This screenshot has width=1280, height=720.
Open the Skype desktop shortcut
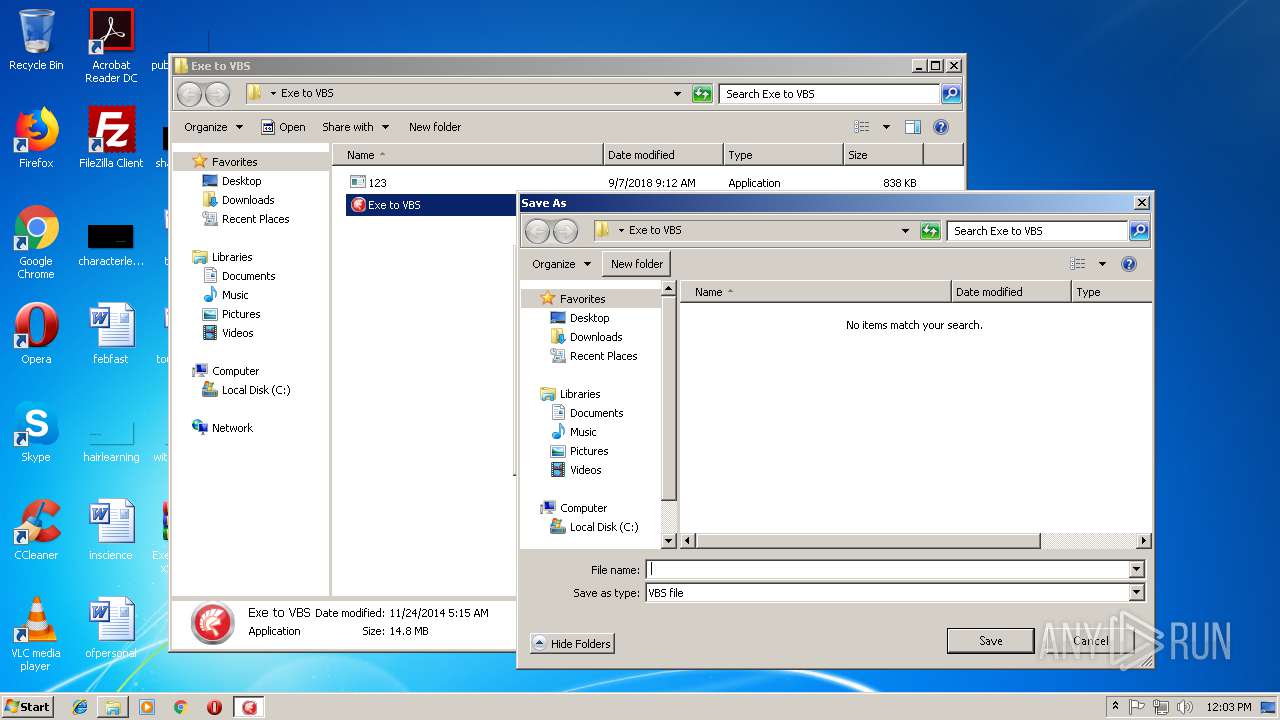36,432
